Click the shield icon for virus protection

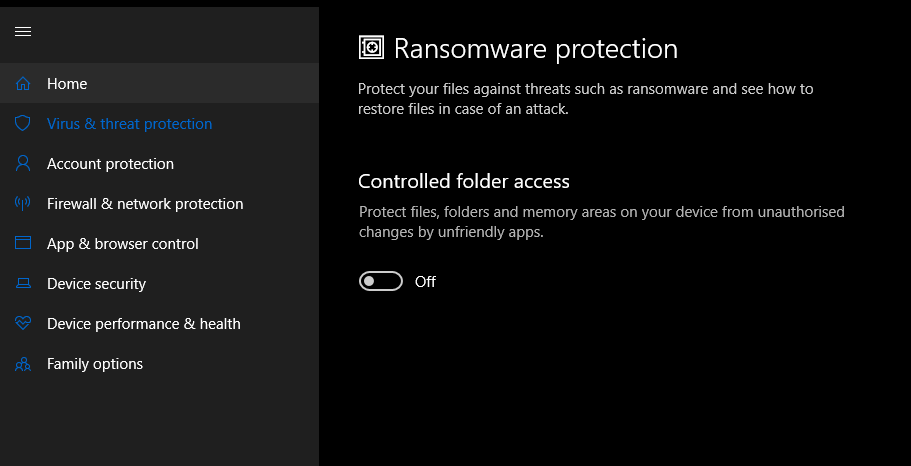(23, 123)
